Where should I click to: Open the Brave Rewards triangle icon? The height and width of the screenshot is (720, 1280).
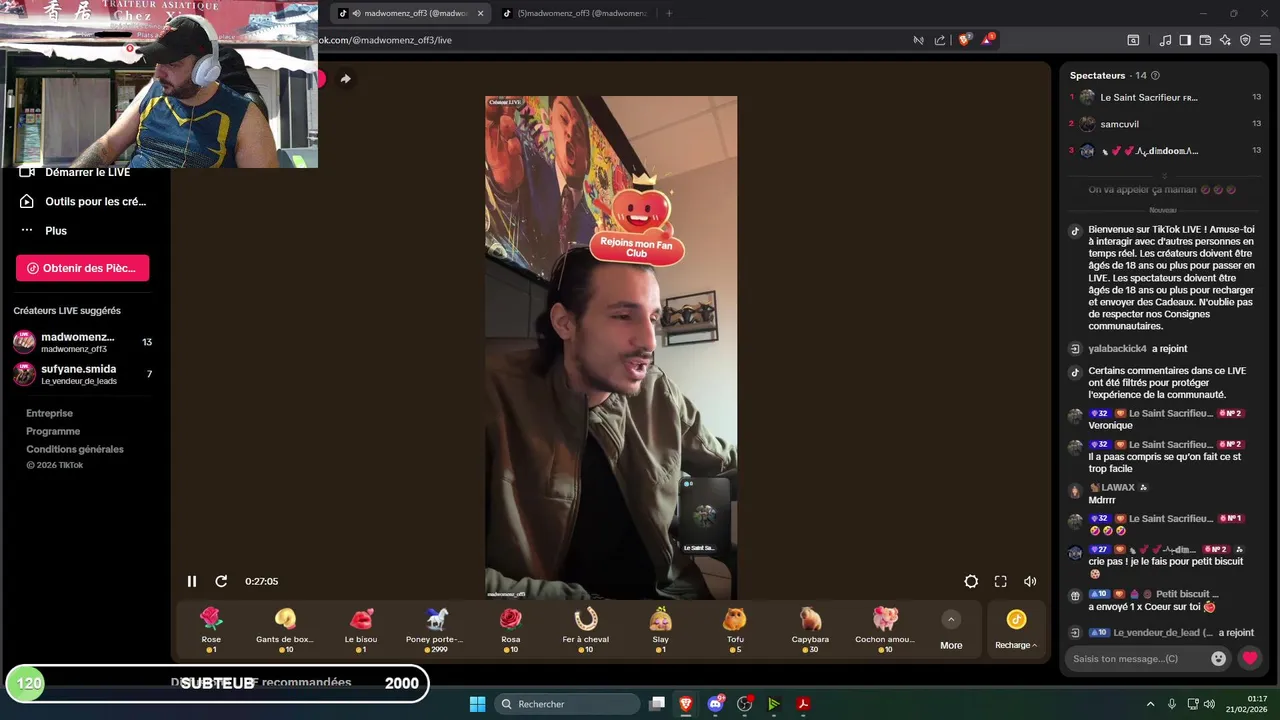pos(988,40)
